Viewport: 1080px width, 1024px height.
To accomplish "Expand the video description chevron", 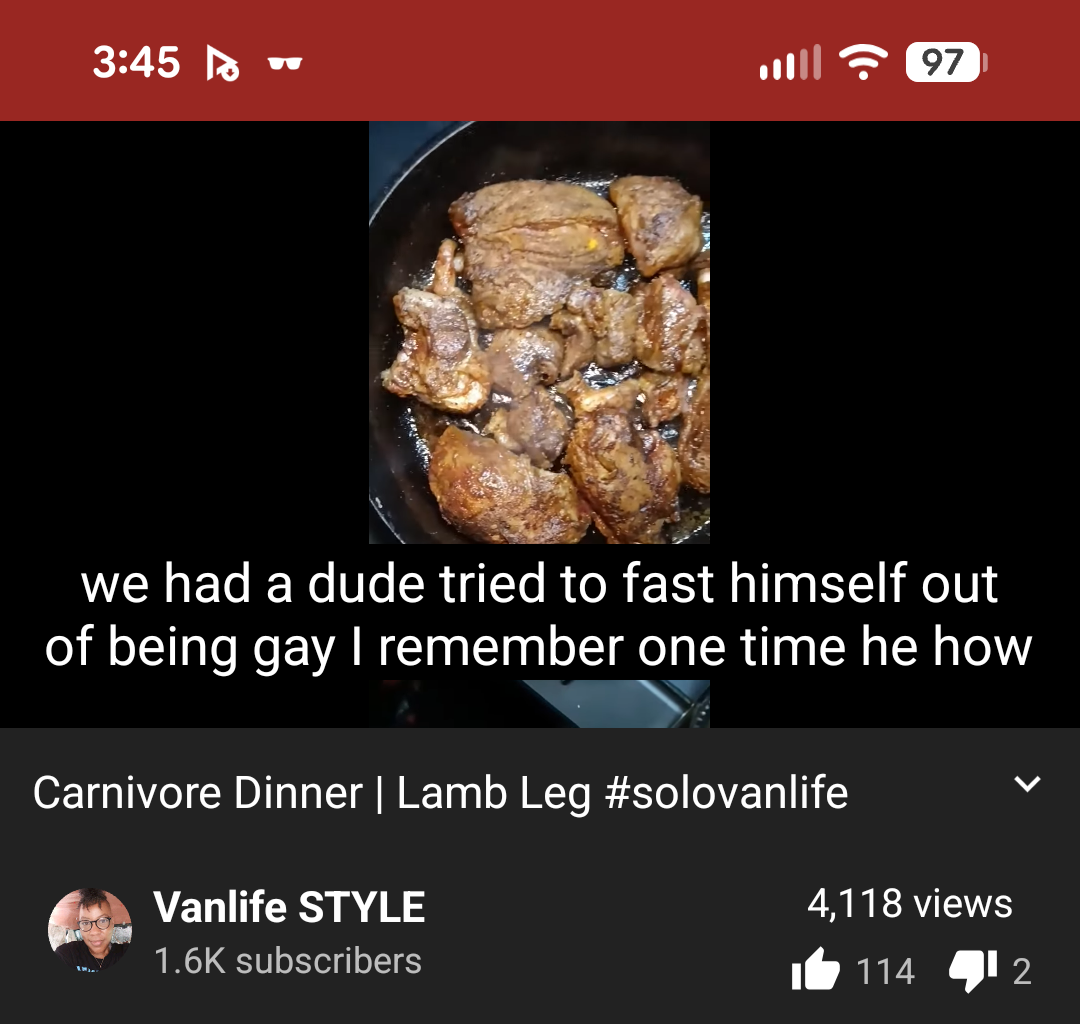I will [1027, 784].
